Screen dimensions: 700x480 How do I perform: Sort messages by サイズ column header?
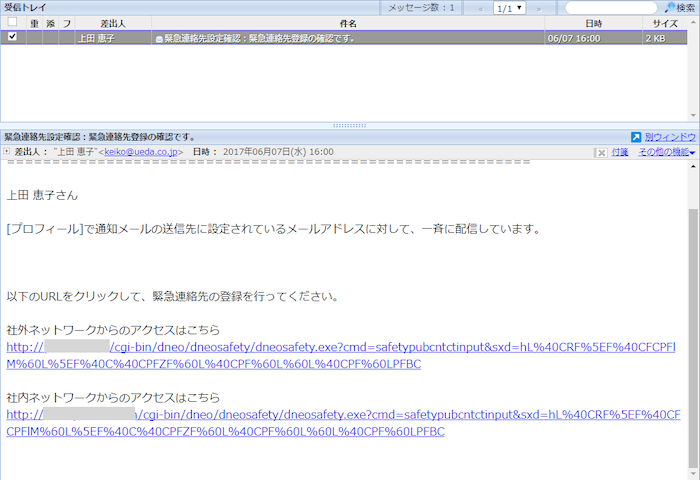665,22
